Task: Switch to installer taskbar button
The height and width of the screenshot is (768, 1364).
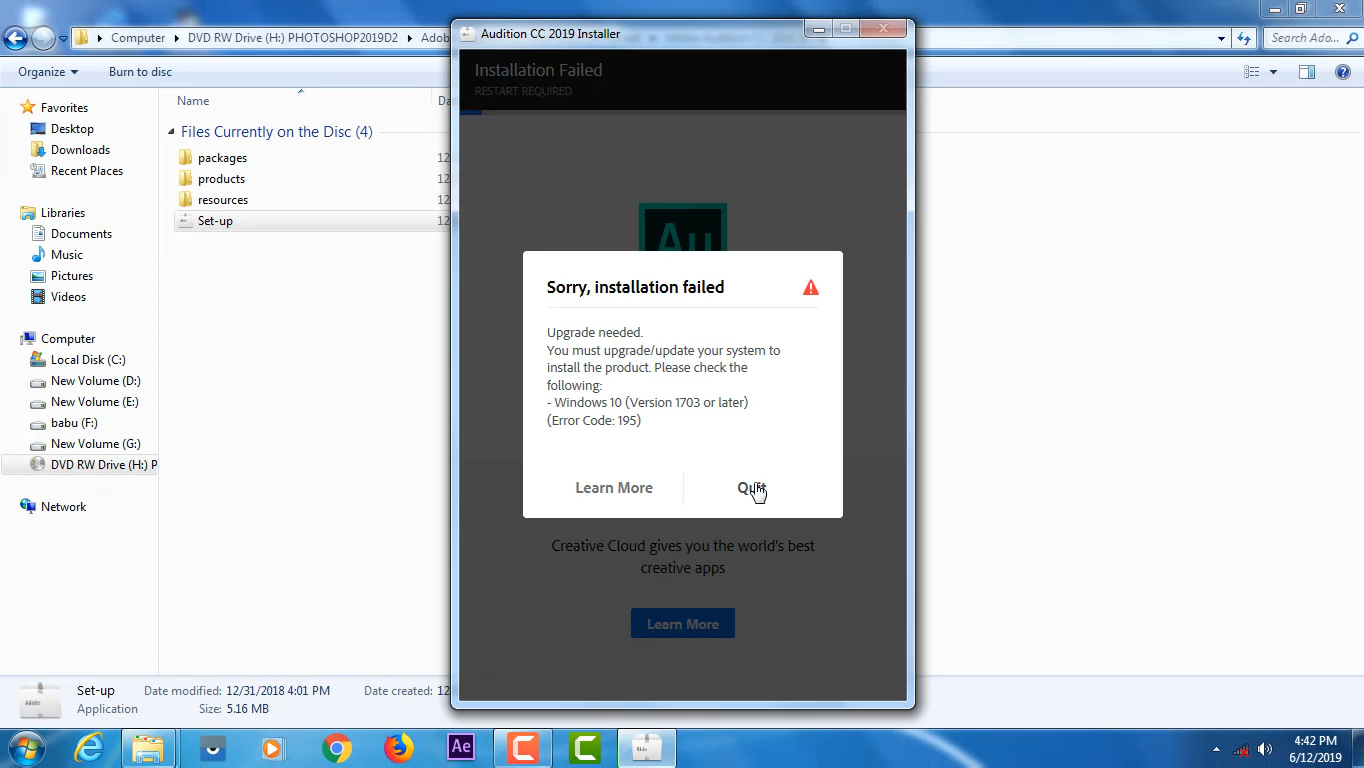Action: click(x=647, y=748)
